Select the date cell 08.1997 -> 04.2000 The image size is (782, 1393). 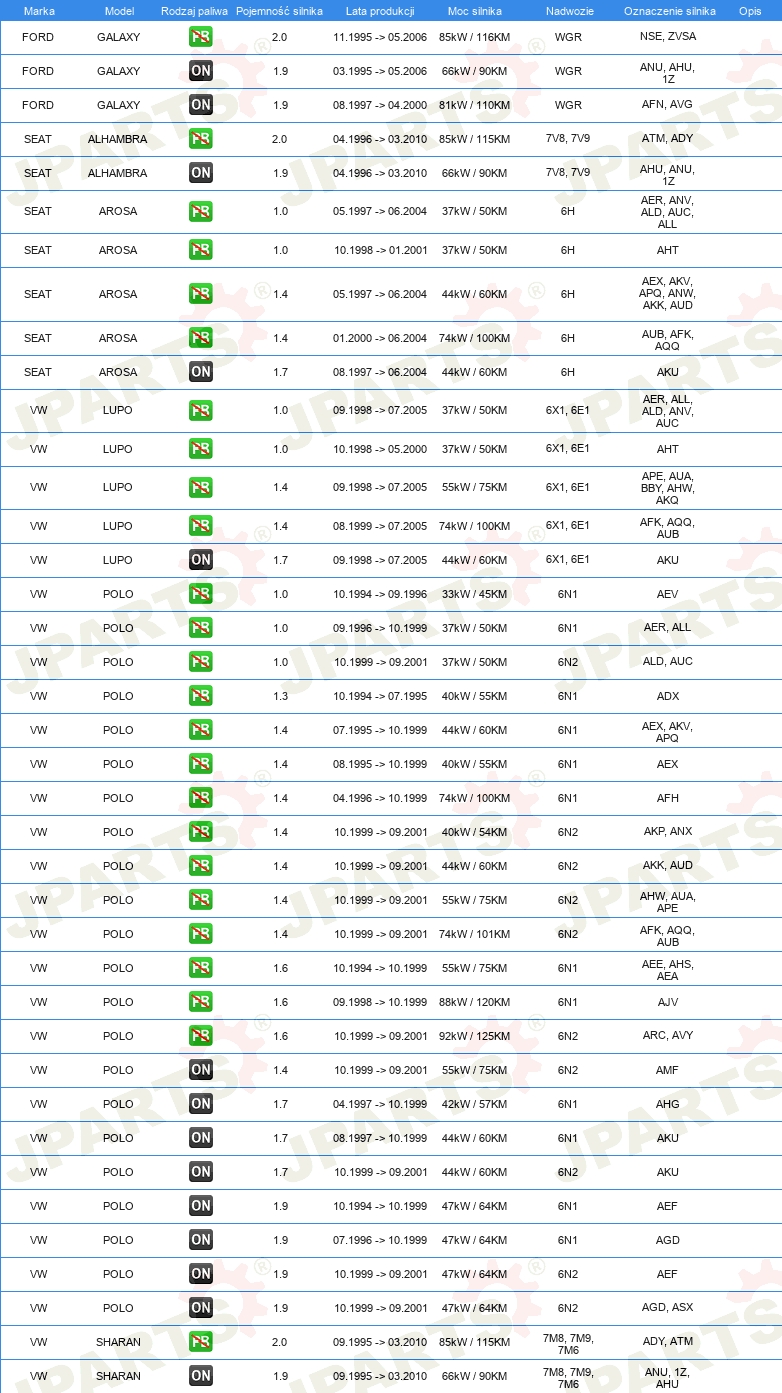[x=380, y=105]
